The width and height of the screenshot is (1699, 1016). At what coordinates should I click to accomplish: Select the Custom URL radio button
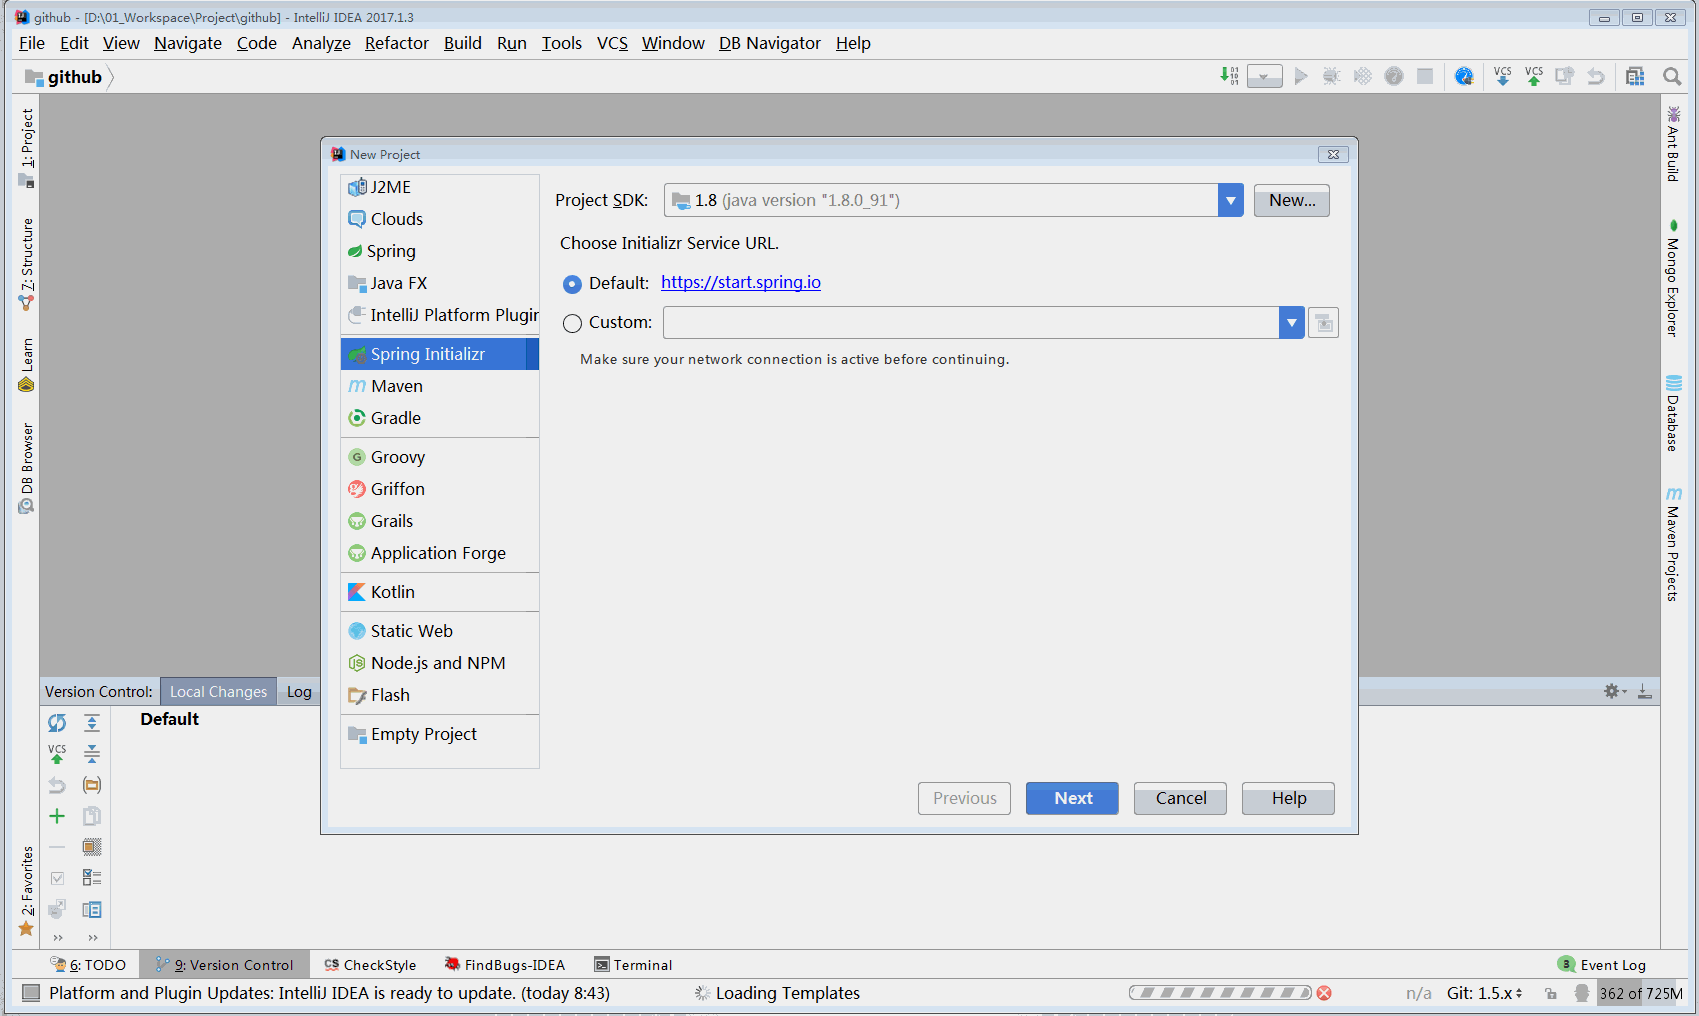[572, 323]
